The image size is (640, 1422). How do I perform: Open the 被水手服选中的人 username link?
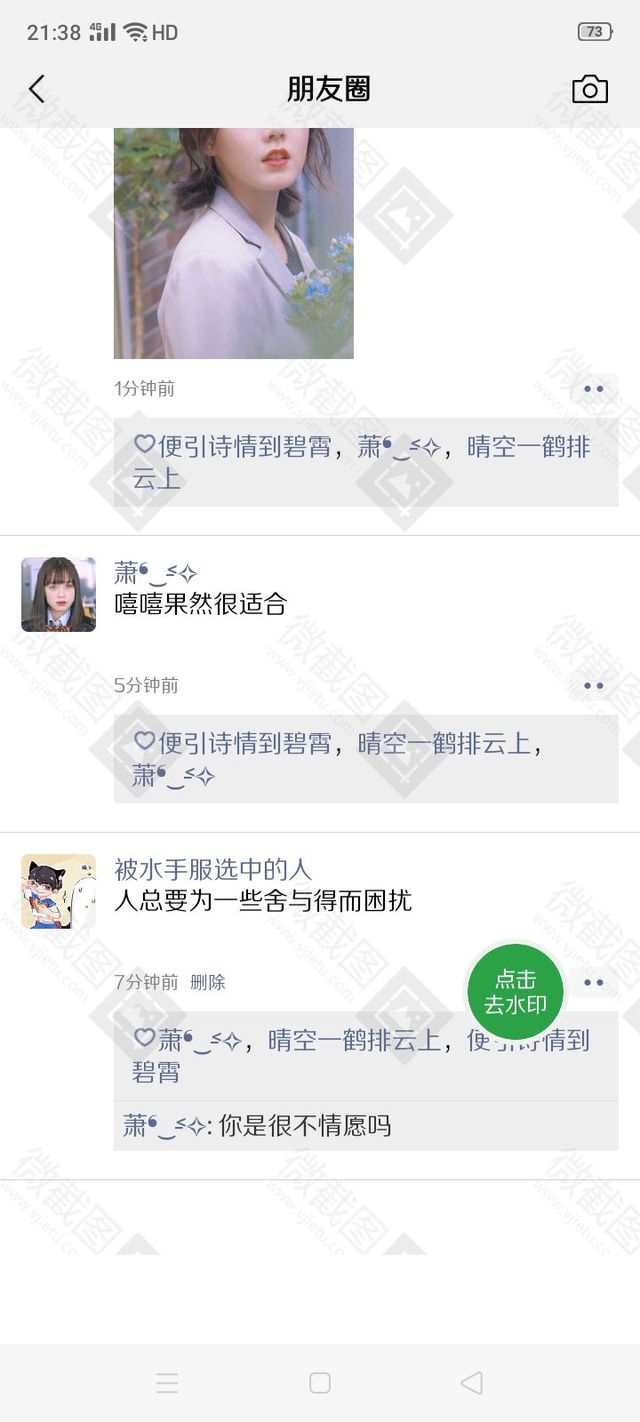pyautogui.click(x=213, y=869)
